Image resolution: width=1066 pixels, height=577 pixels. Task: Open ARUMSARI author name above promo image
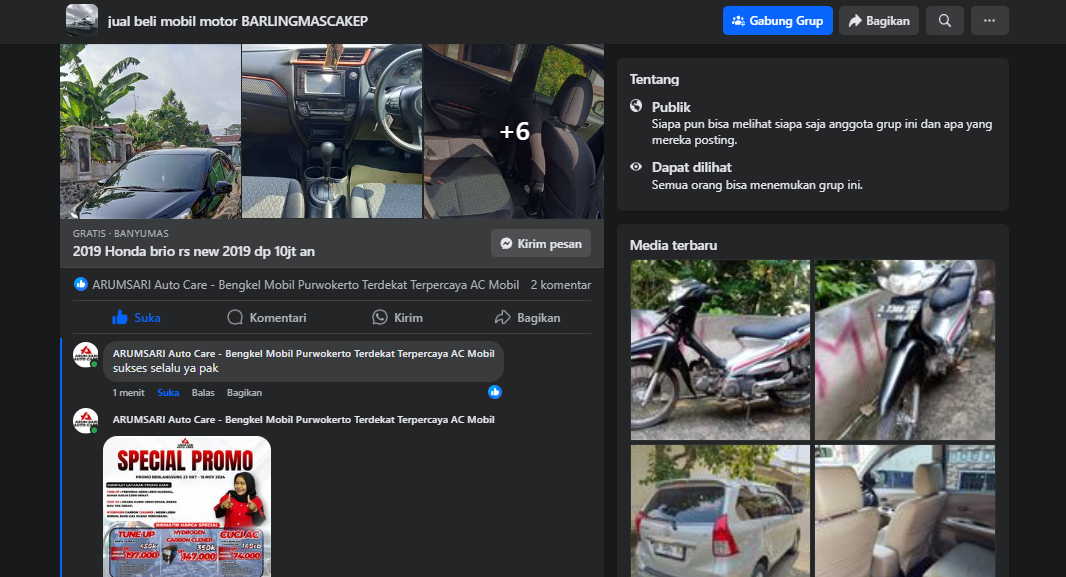pos(303,419)
